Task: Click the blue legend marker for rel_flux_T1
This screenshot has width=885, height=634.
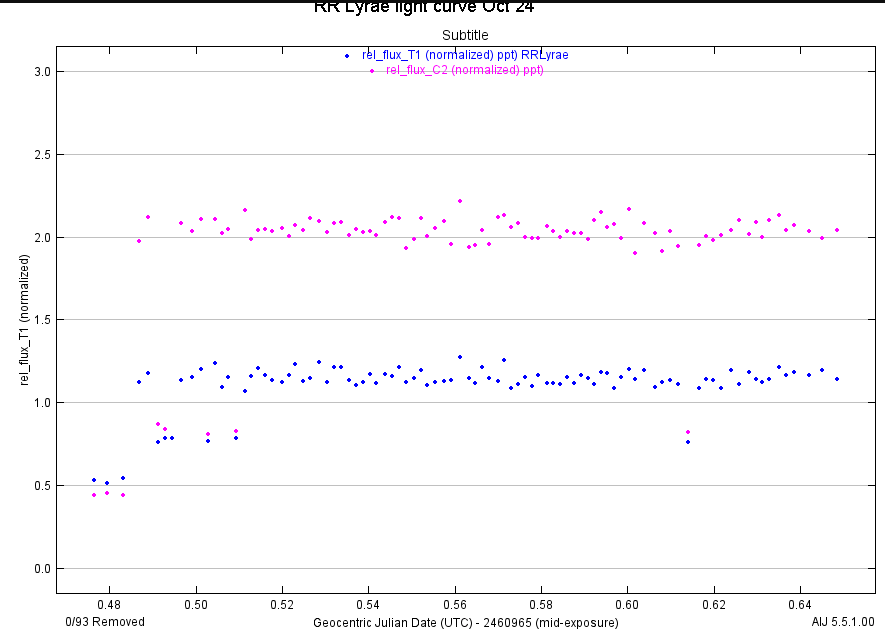Action: coord(347,55)
